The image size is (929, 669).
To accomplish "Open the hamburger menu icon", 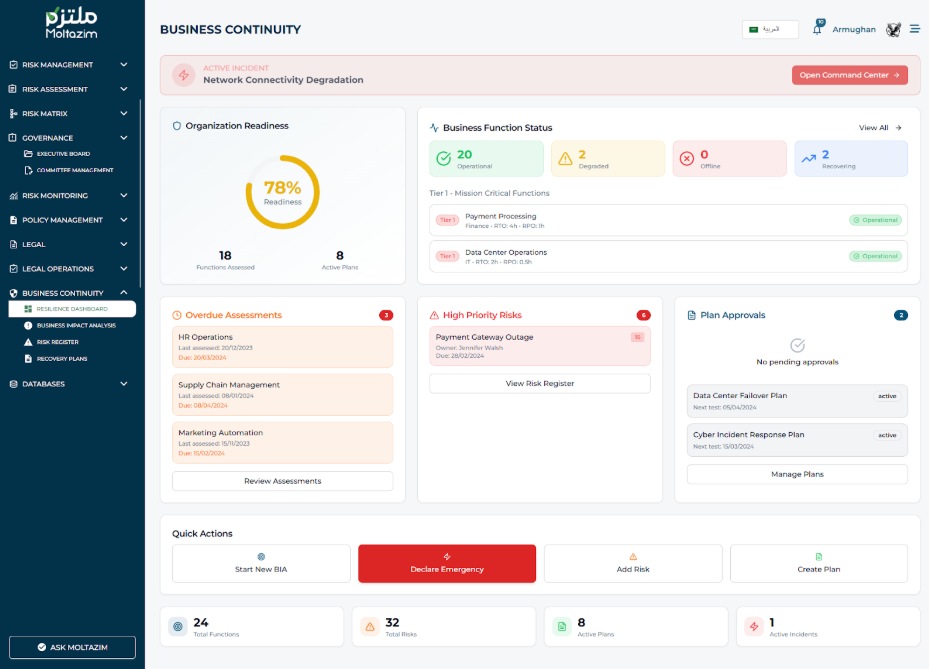I will click(x=914, y=29).
